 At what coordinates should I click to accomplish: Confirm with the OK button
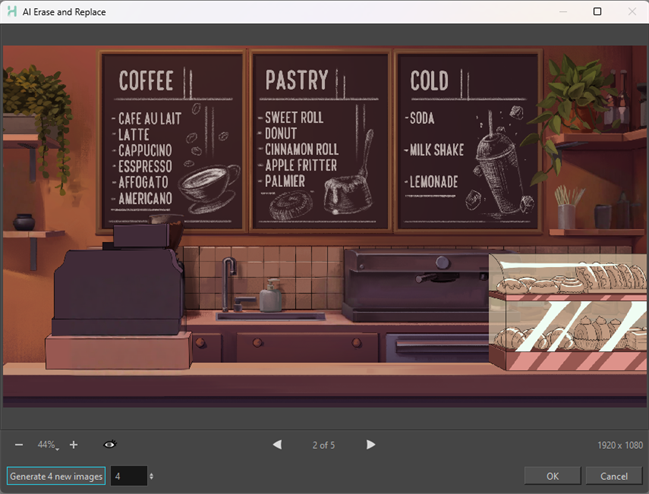[x=551, y=476]
